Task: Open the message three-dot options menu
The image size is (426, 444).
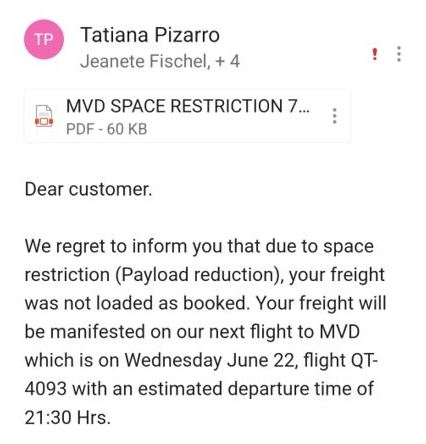Action: pos(399,54)
